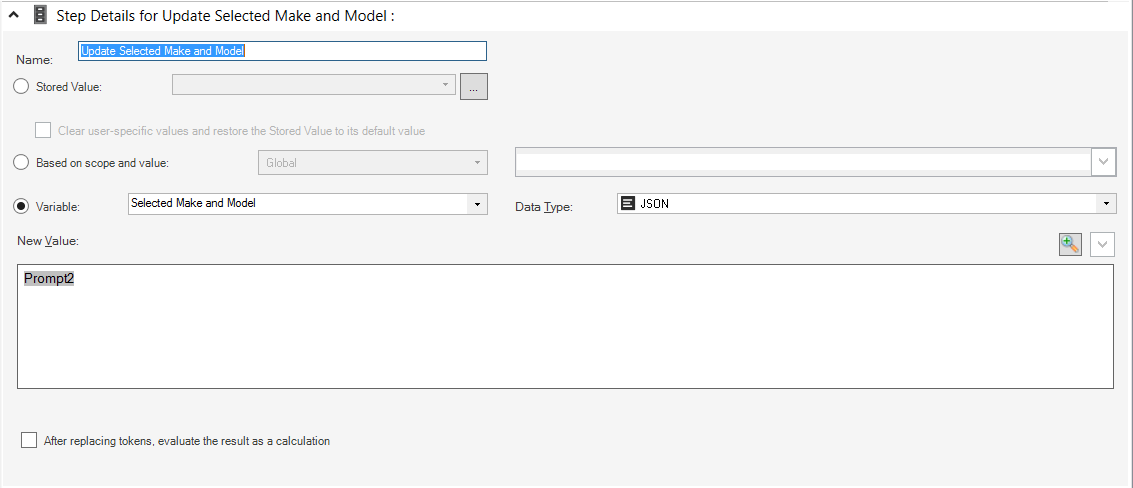Select the Stored Value radio button
1133x488 pixels.
(x=22, y=87)
